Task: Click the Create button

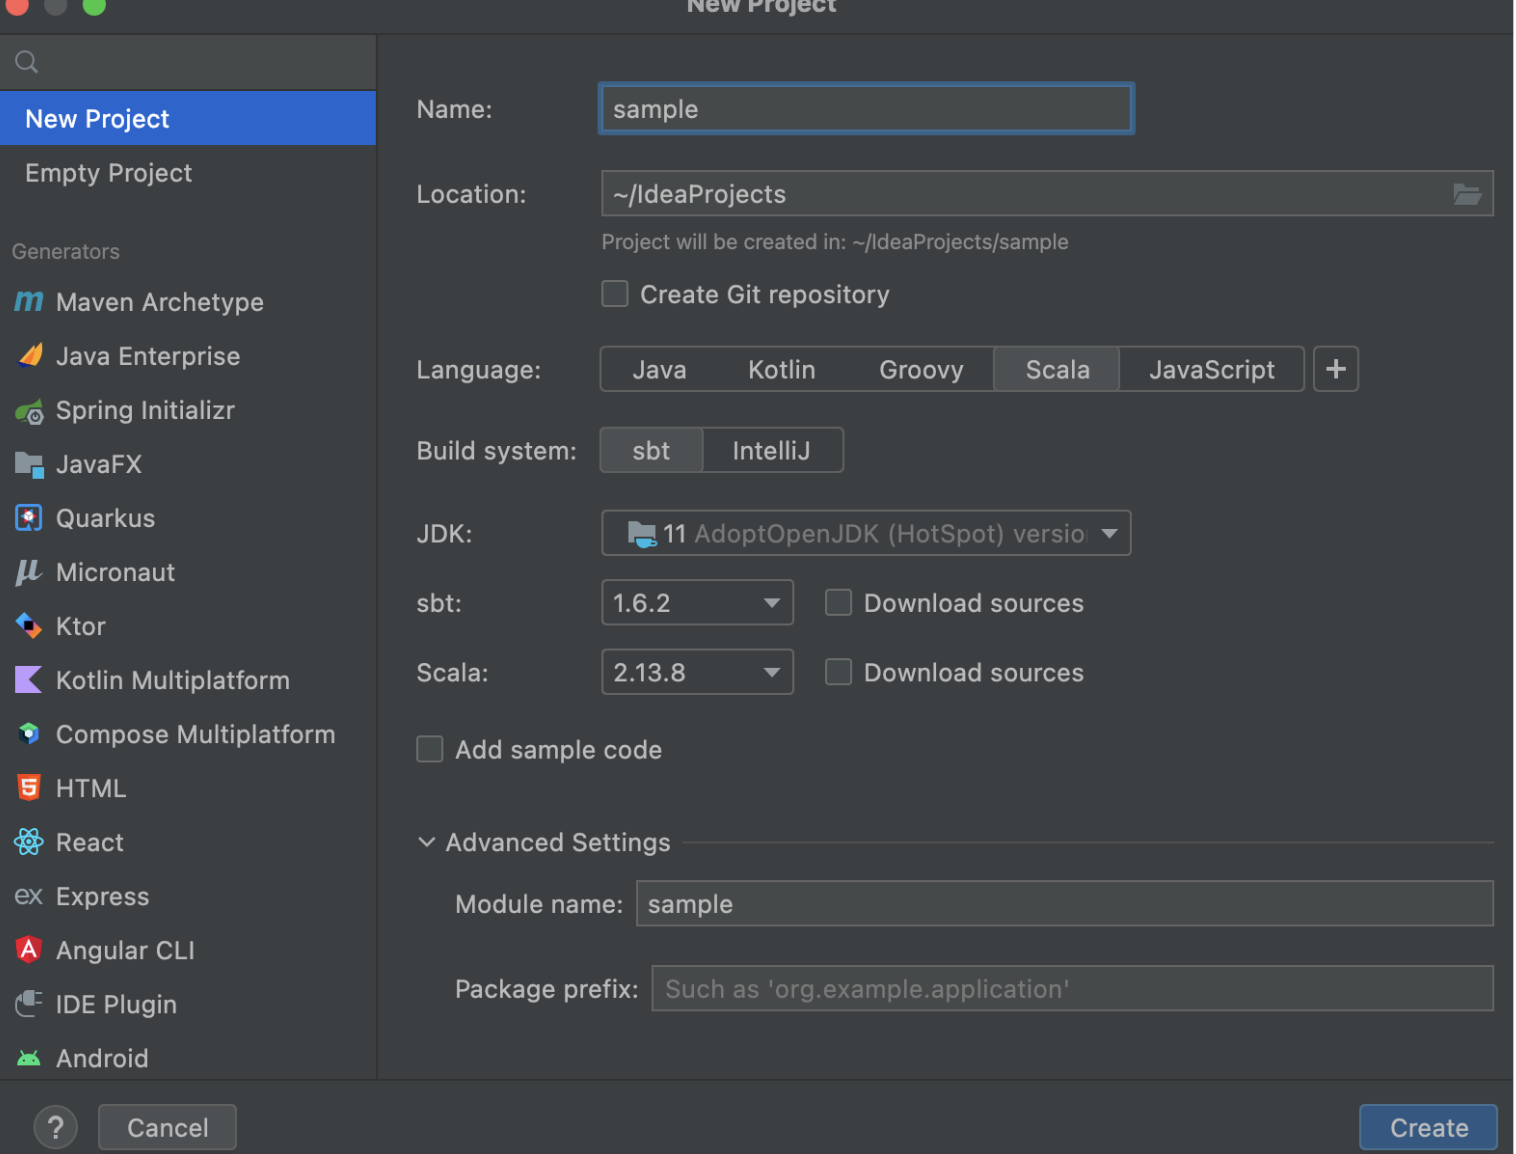Action: pyautogui.click(x=1428, y=1127)
